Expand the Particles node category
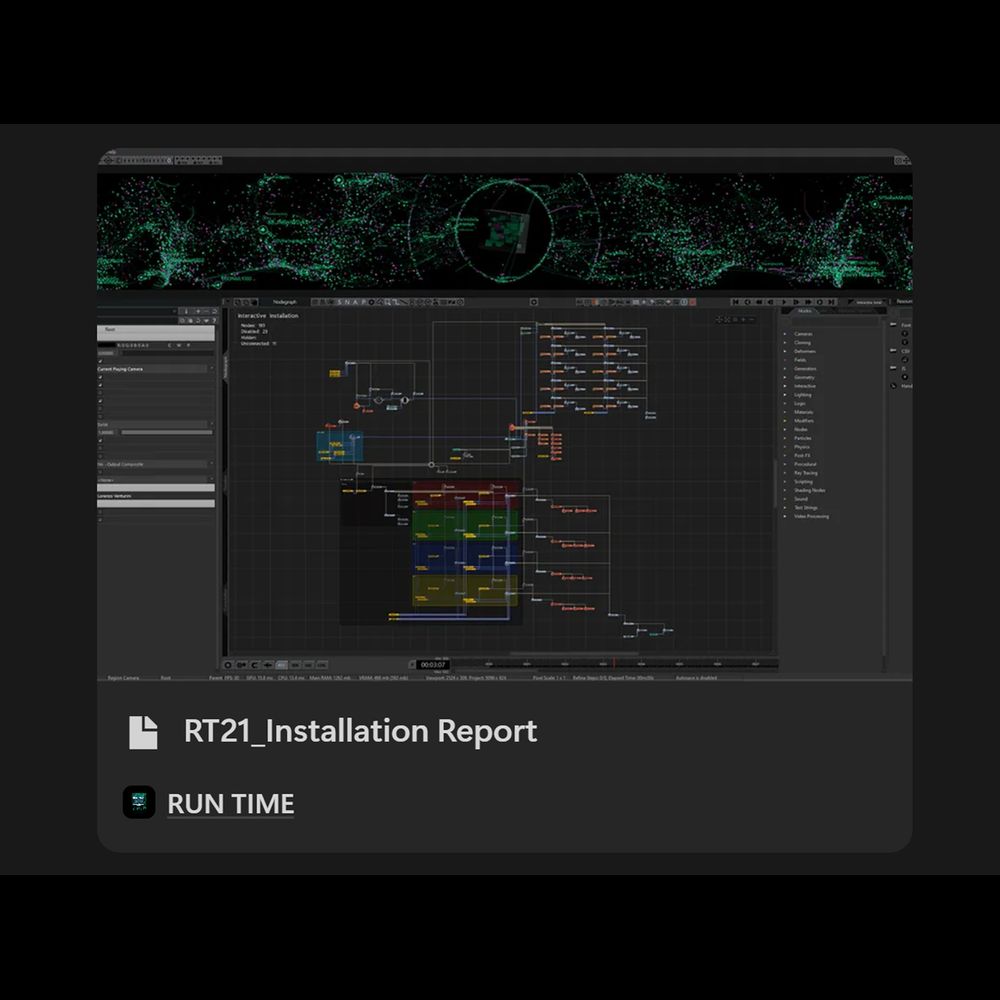Viewport: 1000px width, 1000px height. coord(786,438)
